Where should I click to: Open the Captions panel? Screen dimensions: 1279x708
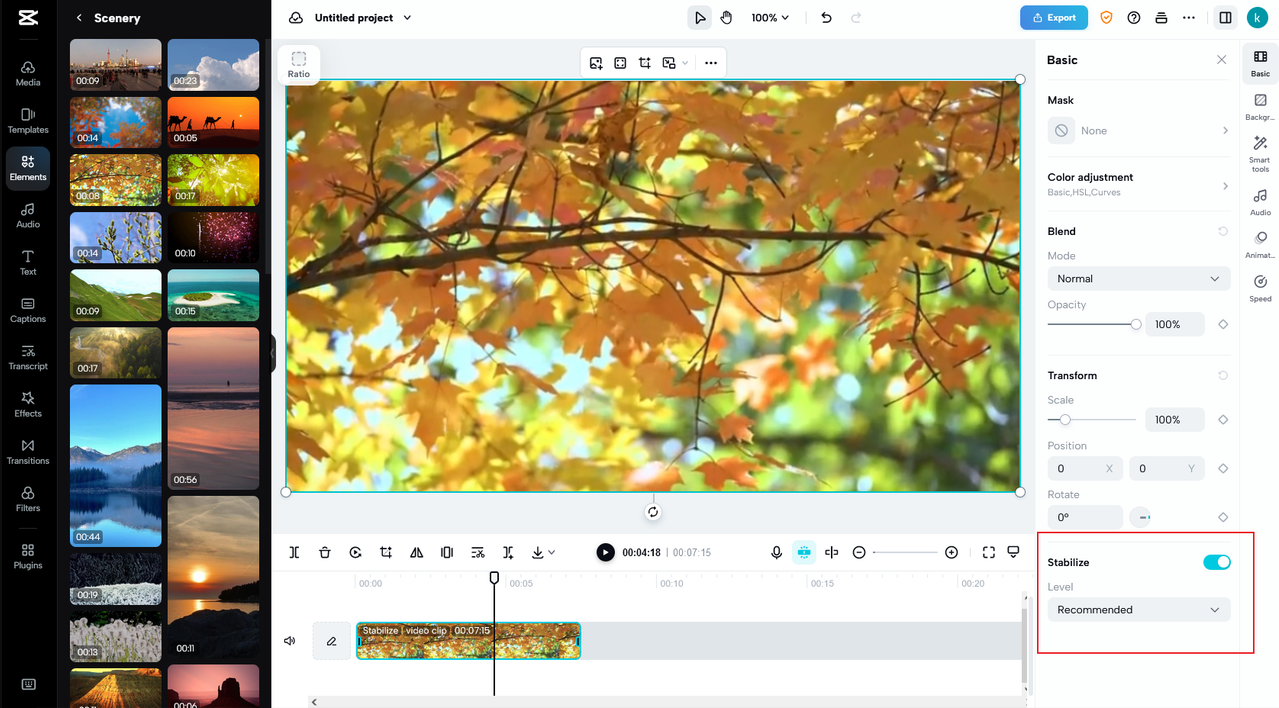pyautogui.click(x=28, y=310)
